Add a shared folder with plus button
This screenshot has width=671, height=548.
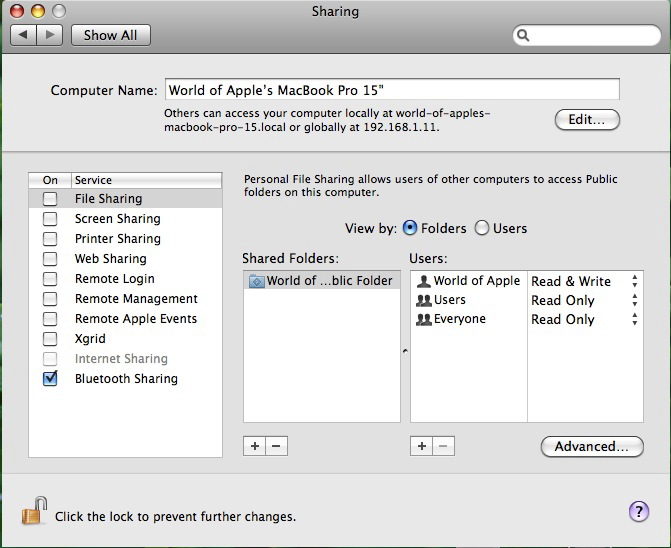[x=255, y=446]
